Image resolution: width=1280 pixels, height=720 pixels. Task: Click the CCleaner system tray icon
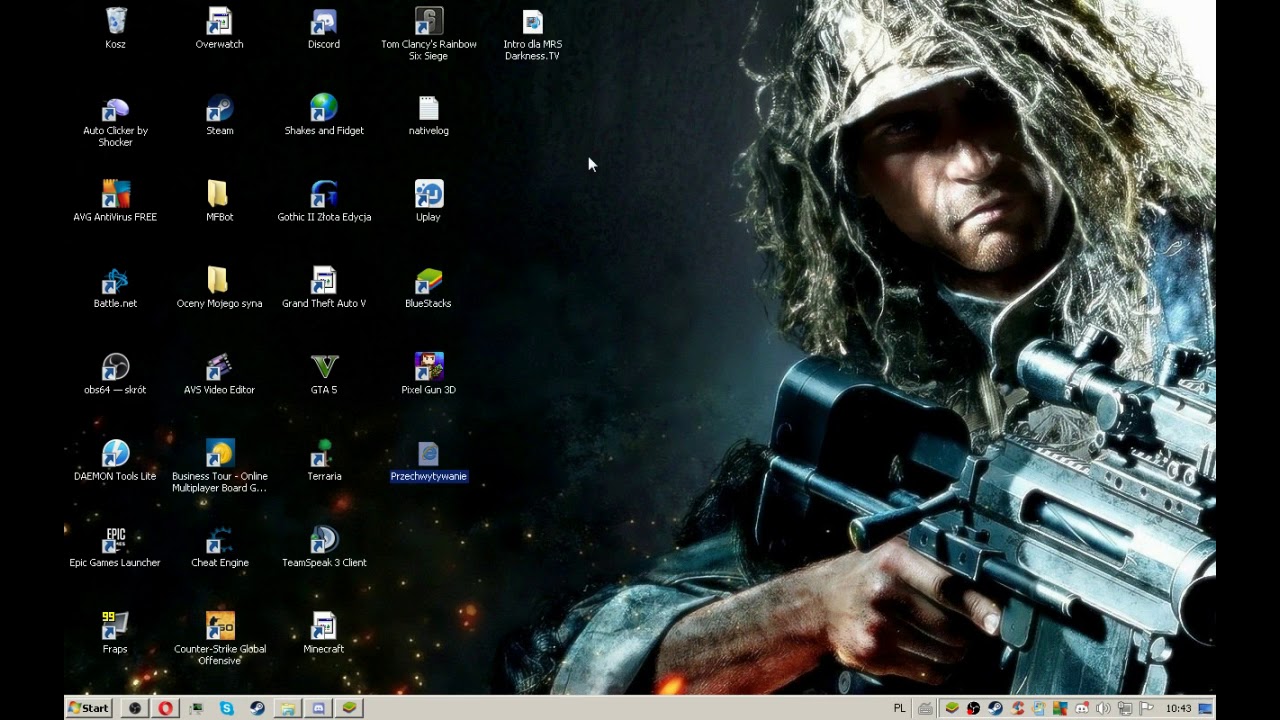coord(1017,708)
